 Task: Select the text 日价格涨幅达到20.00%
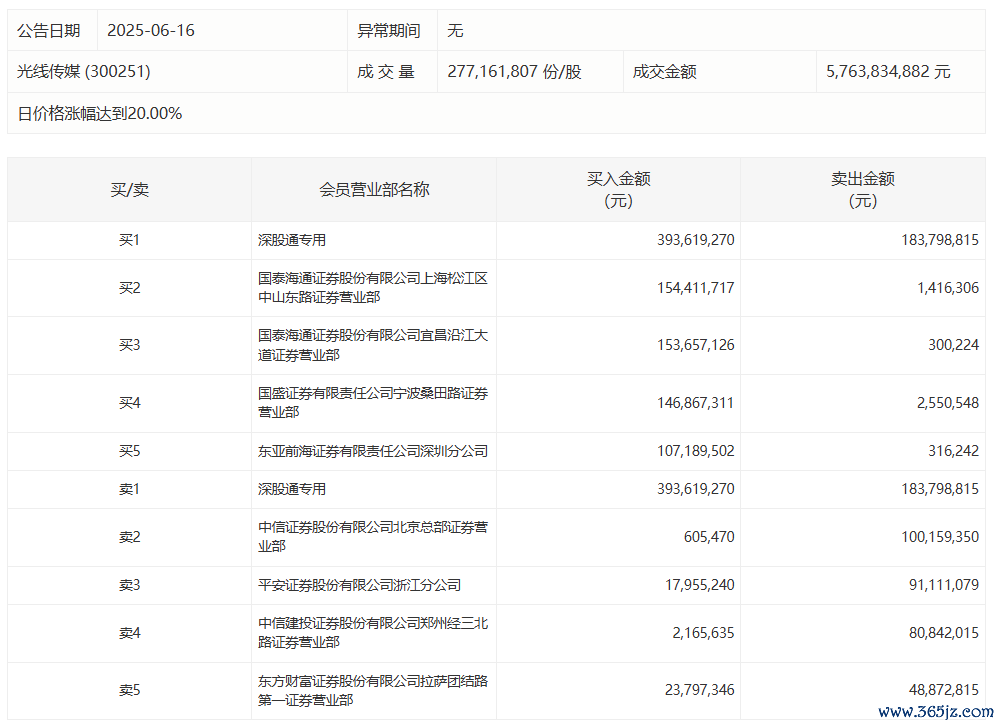tap(100, 114)
